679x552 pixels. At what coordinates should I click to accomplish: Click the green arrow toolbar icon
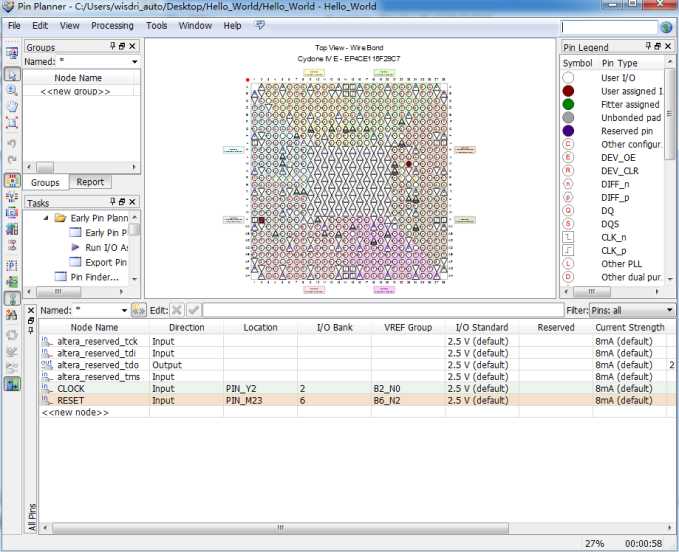[x=12, y=282]
